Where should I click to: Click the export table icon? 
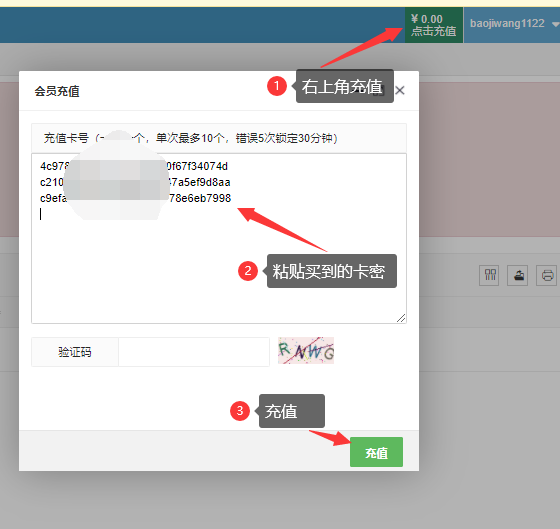518,275
